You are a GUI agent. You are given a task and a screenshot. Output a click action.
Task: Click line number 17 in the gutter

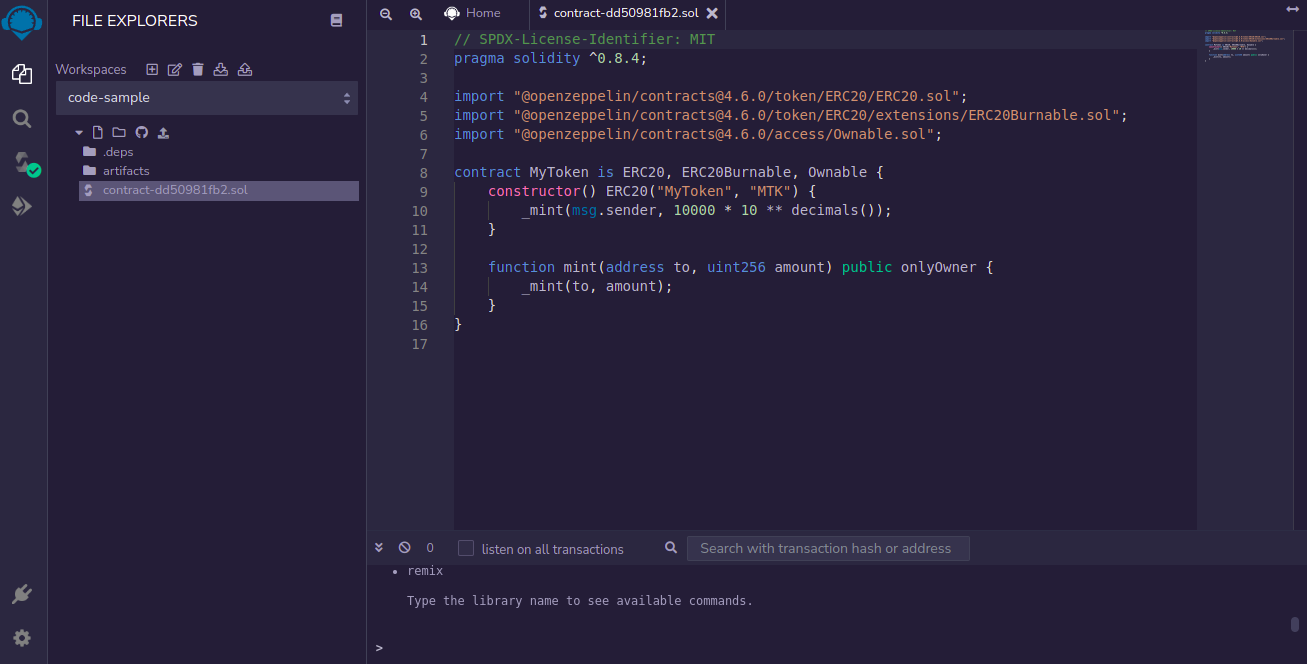click(419, 344)
